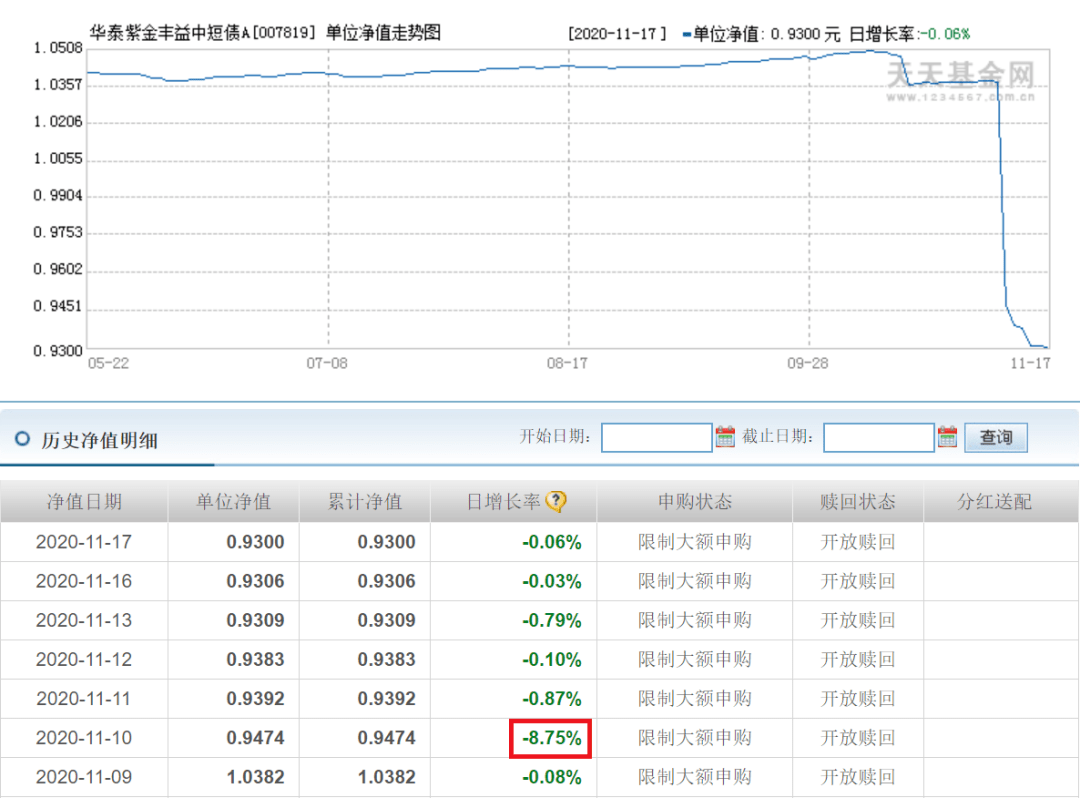
Task: Click cumulative net value 0.9300 for 2020-11-17
Action: 386,542
